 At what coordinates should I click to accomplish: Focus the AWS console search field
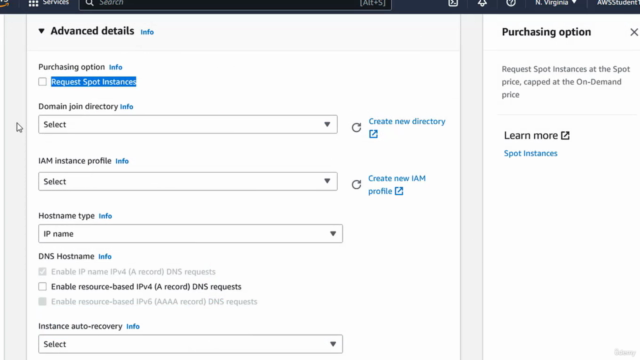tap(236, 3)
